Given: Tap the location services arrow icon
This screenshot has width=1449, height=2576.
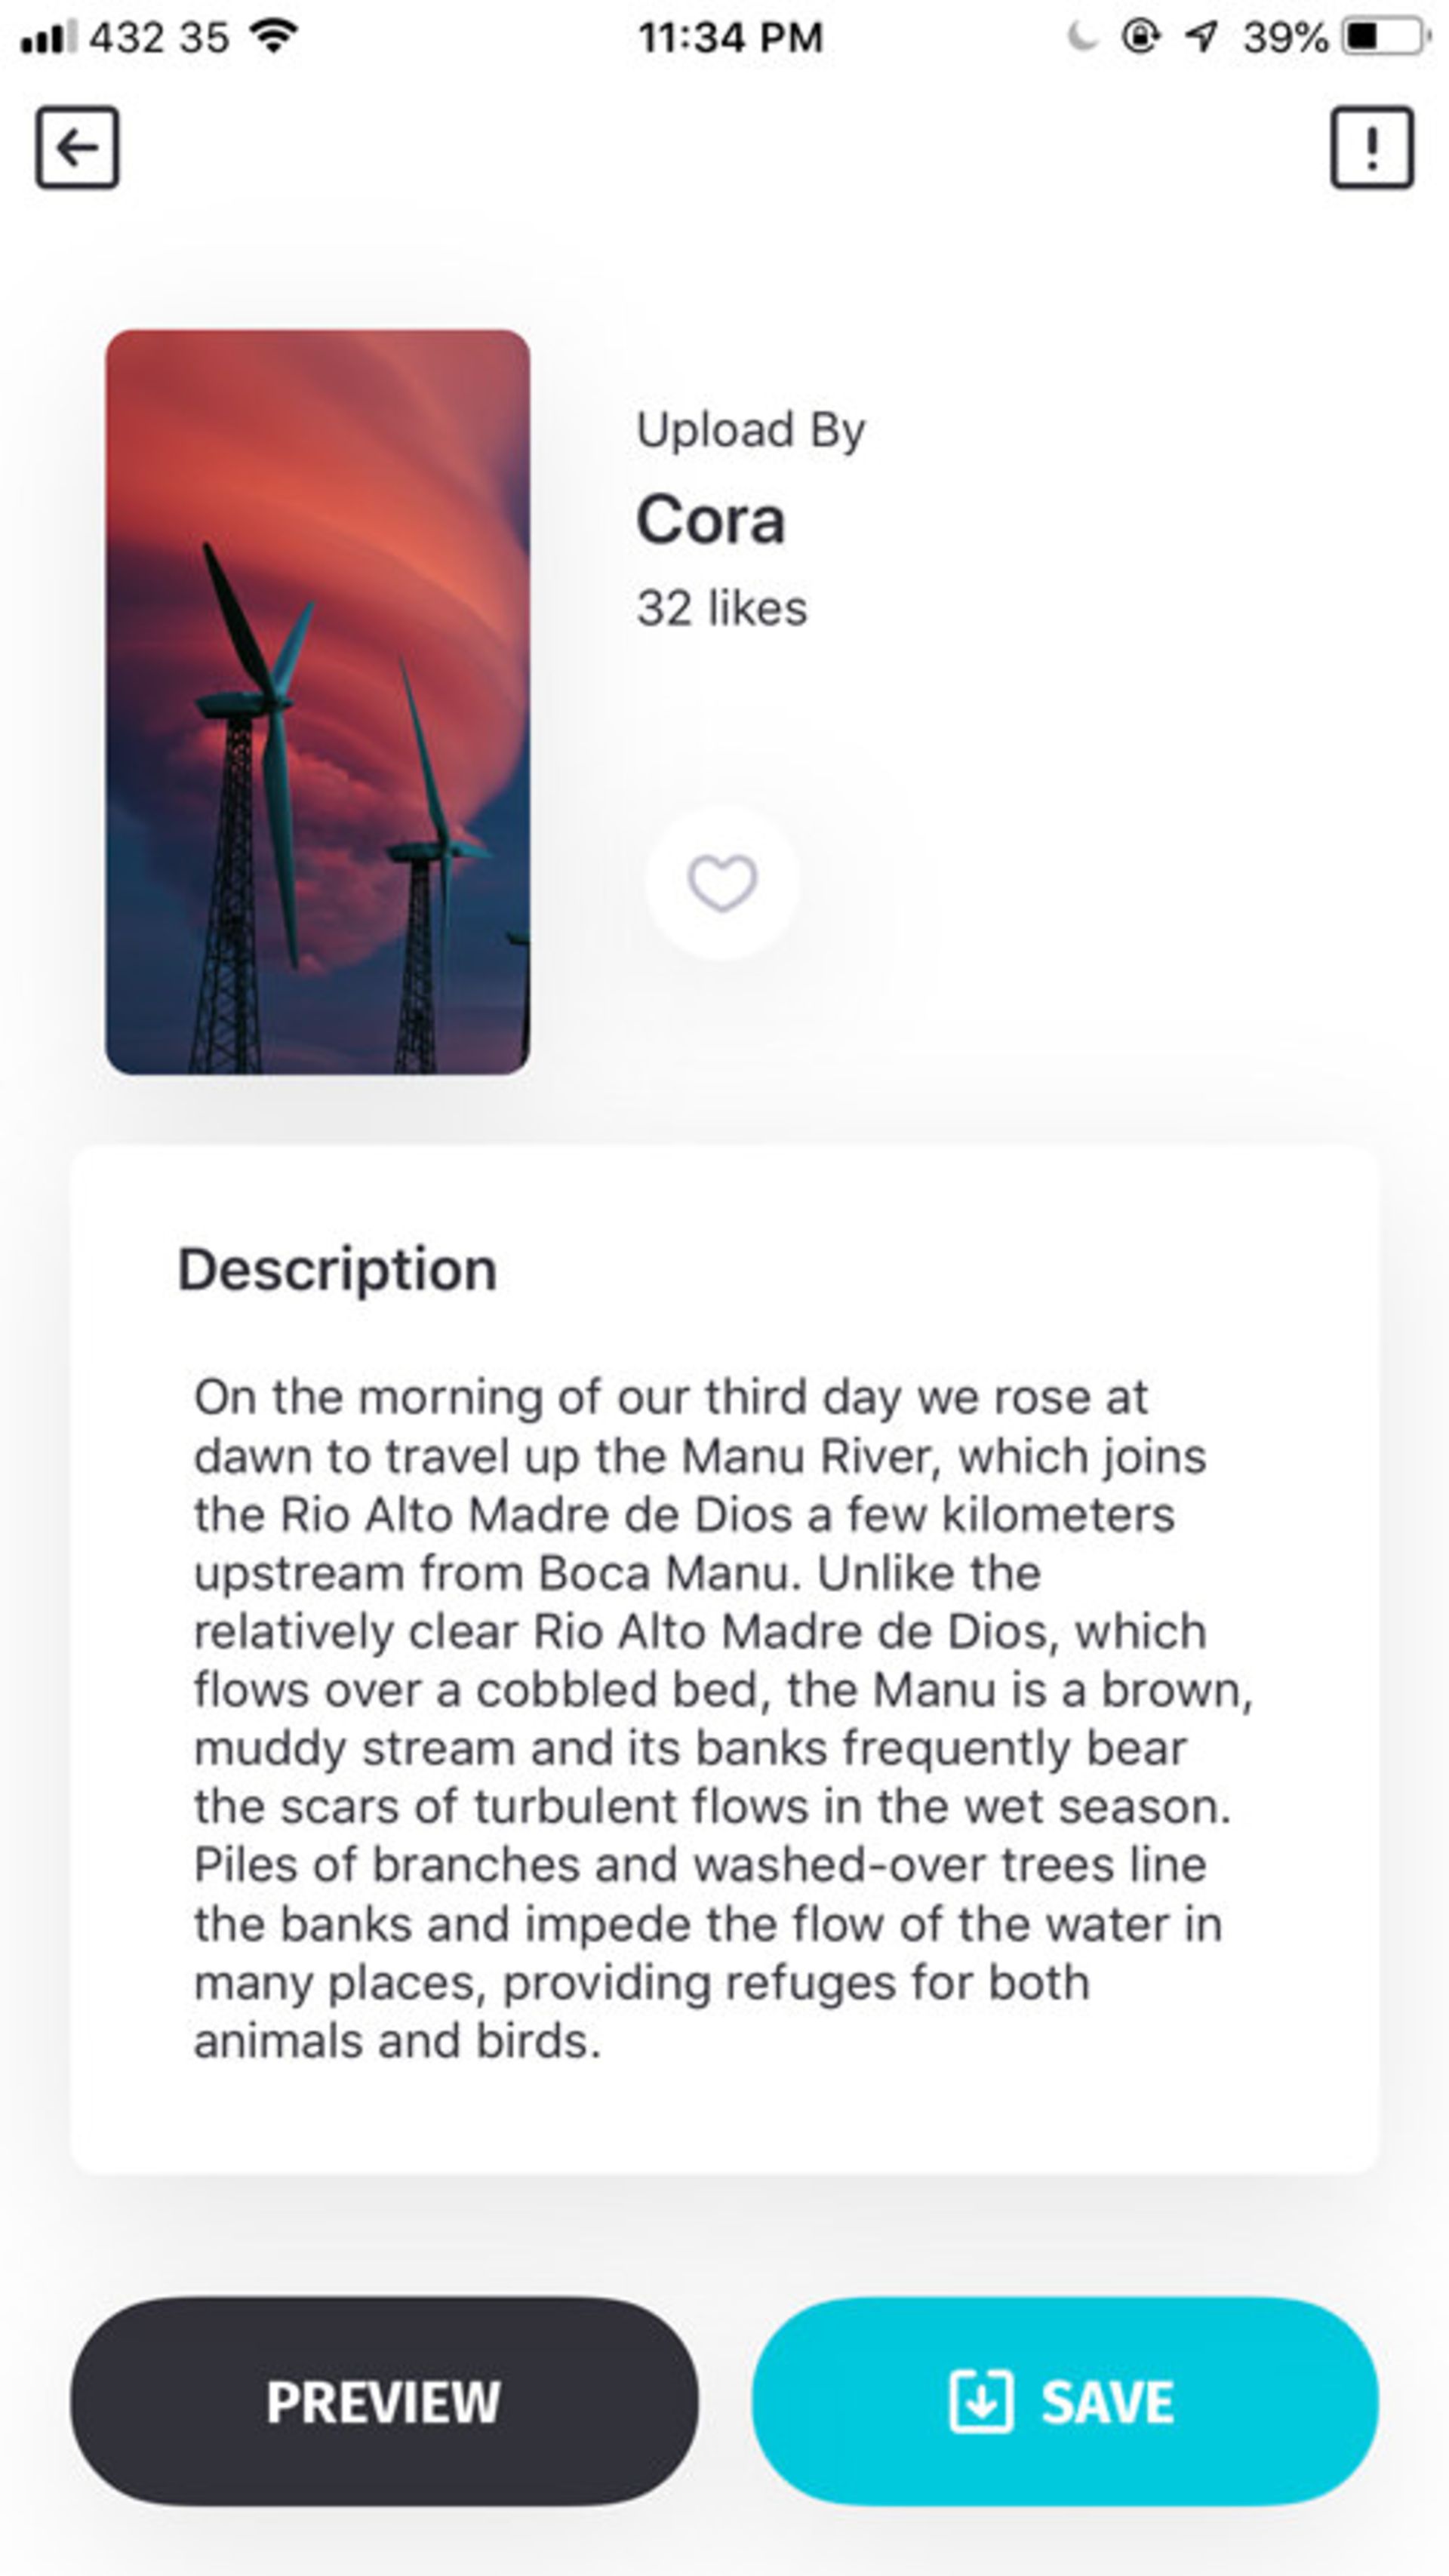Looking at the screenshot, I should coord(1201,38).
